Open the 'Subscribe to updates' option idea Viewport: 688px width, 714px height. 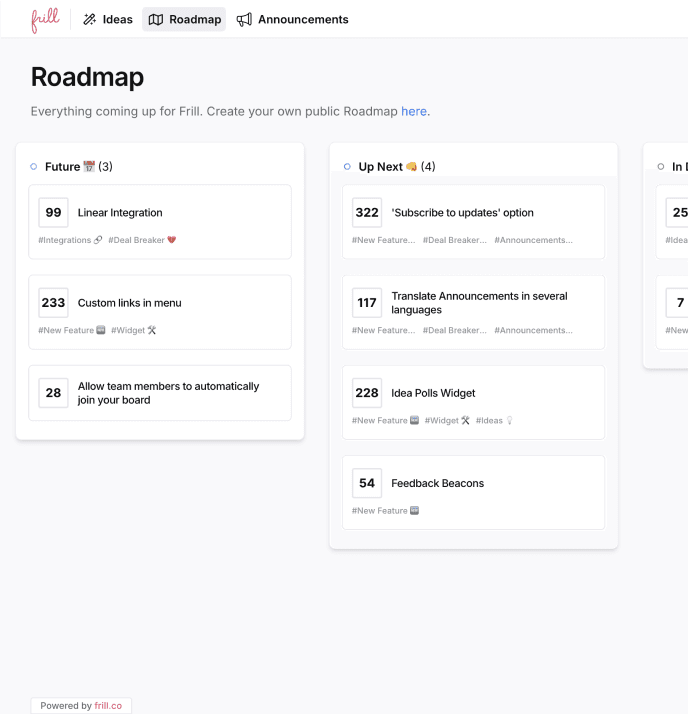click(x=462, y=213)
